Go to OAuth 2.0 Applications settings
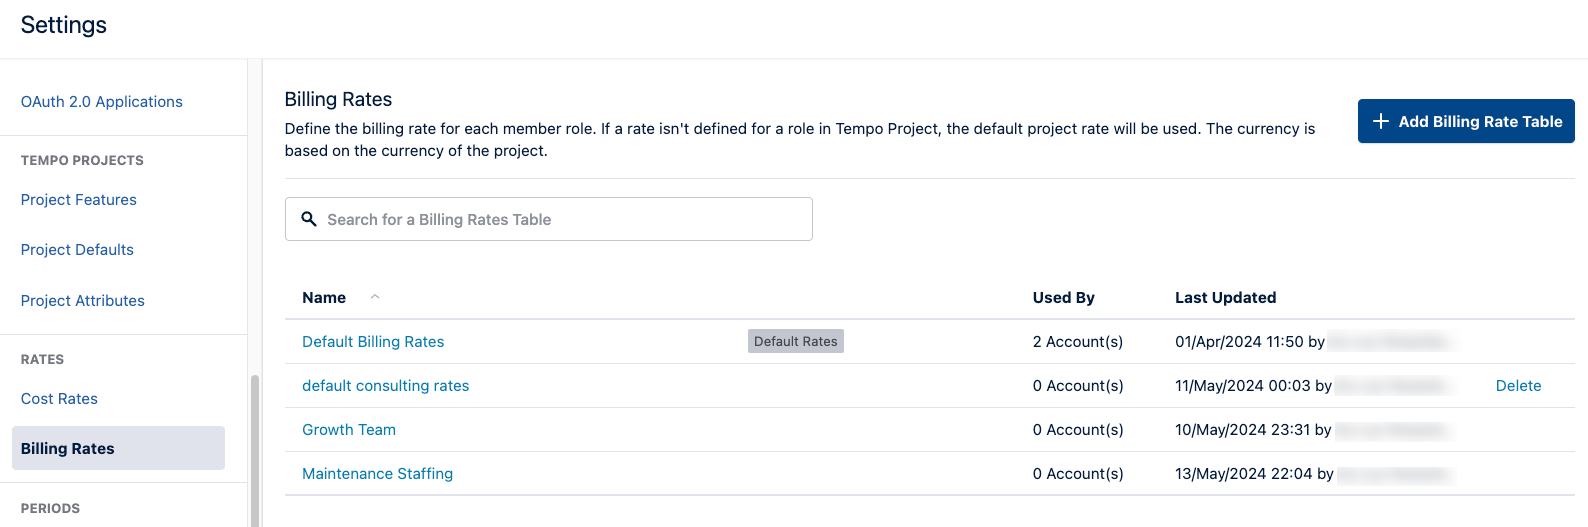The height and width of the screenshot is (527, 1588). pos(102,102)
